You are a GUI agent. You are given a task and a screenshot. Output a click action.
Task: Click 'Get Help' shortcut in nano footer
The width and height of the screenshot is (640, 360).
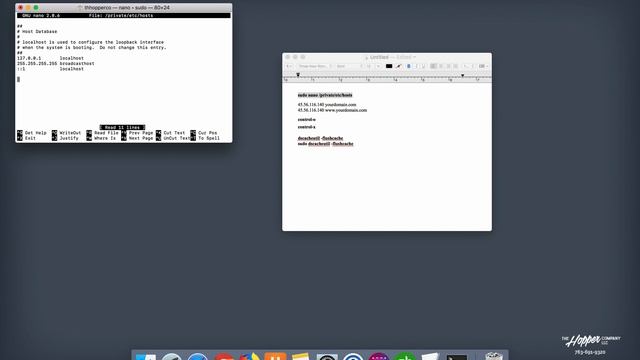pos(32,133)
